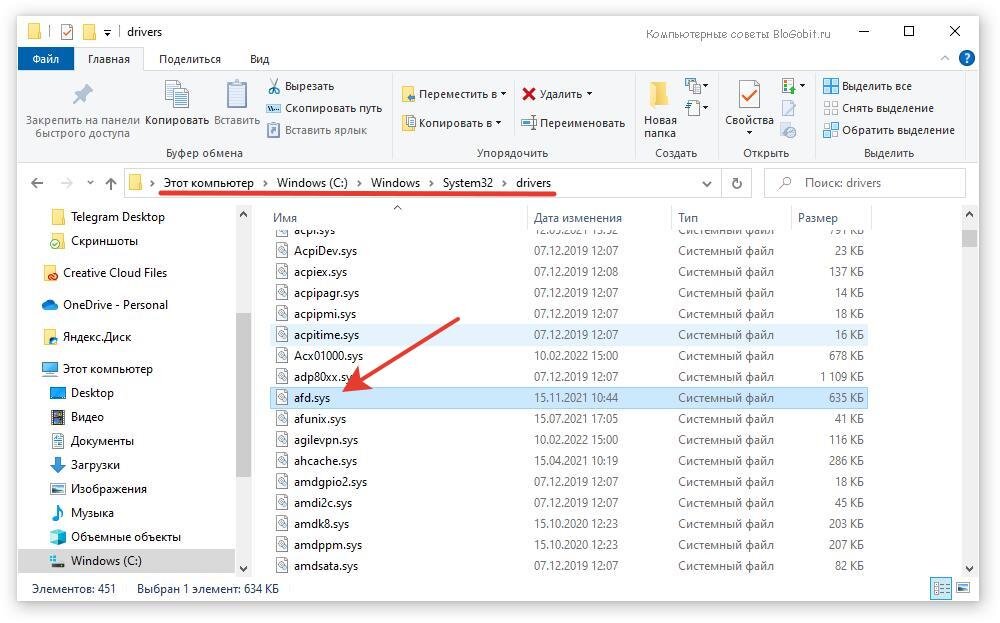Open Свойства using its ribbon icon

[748, 95]
